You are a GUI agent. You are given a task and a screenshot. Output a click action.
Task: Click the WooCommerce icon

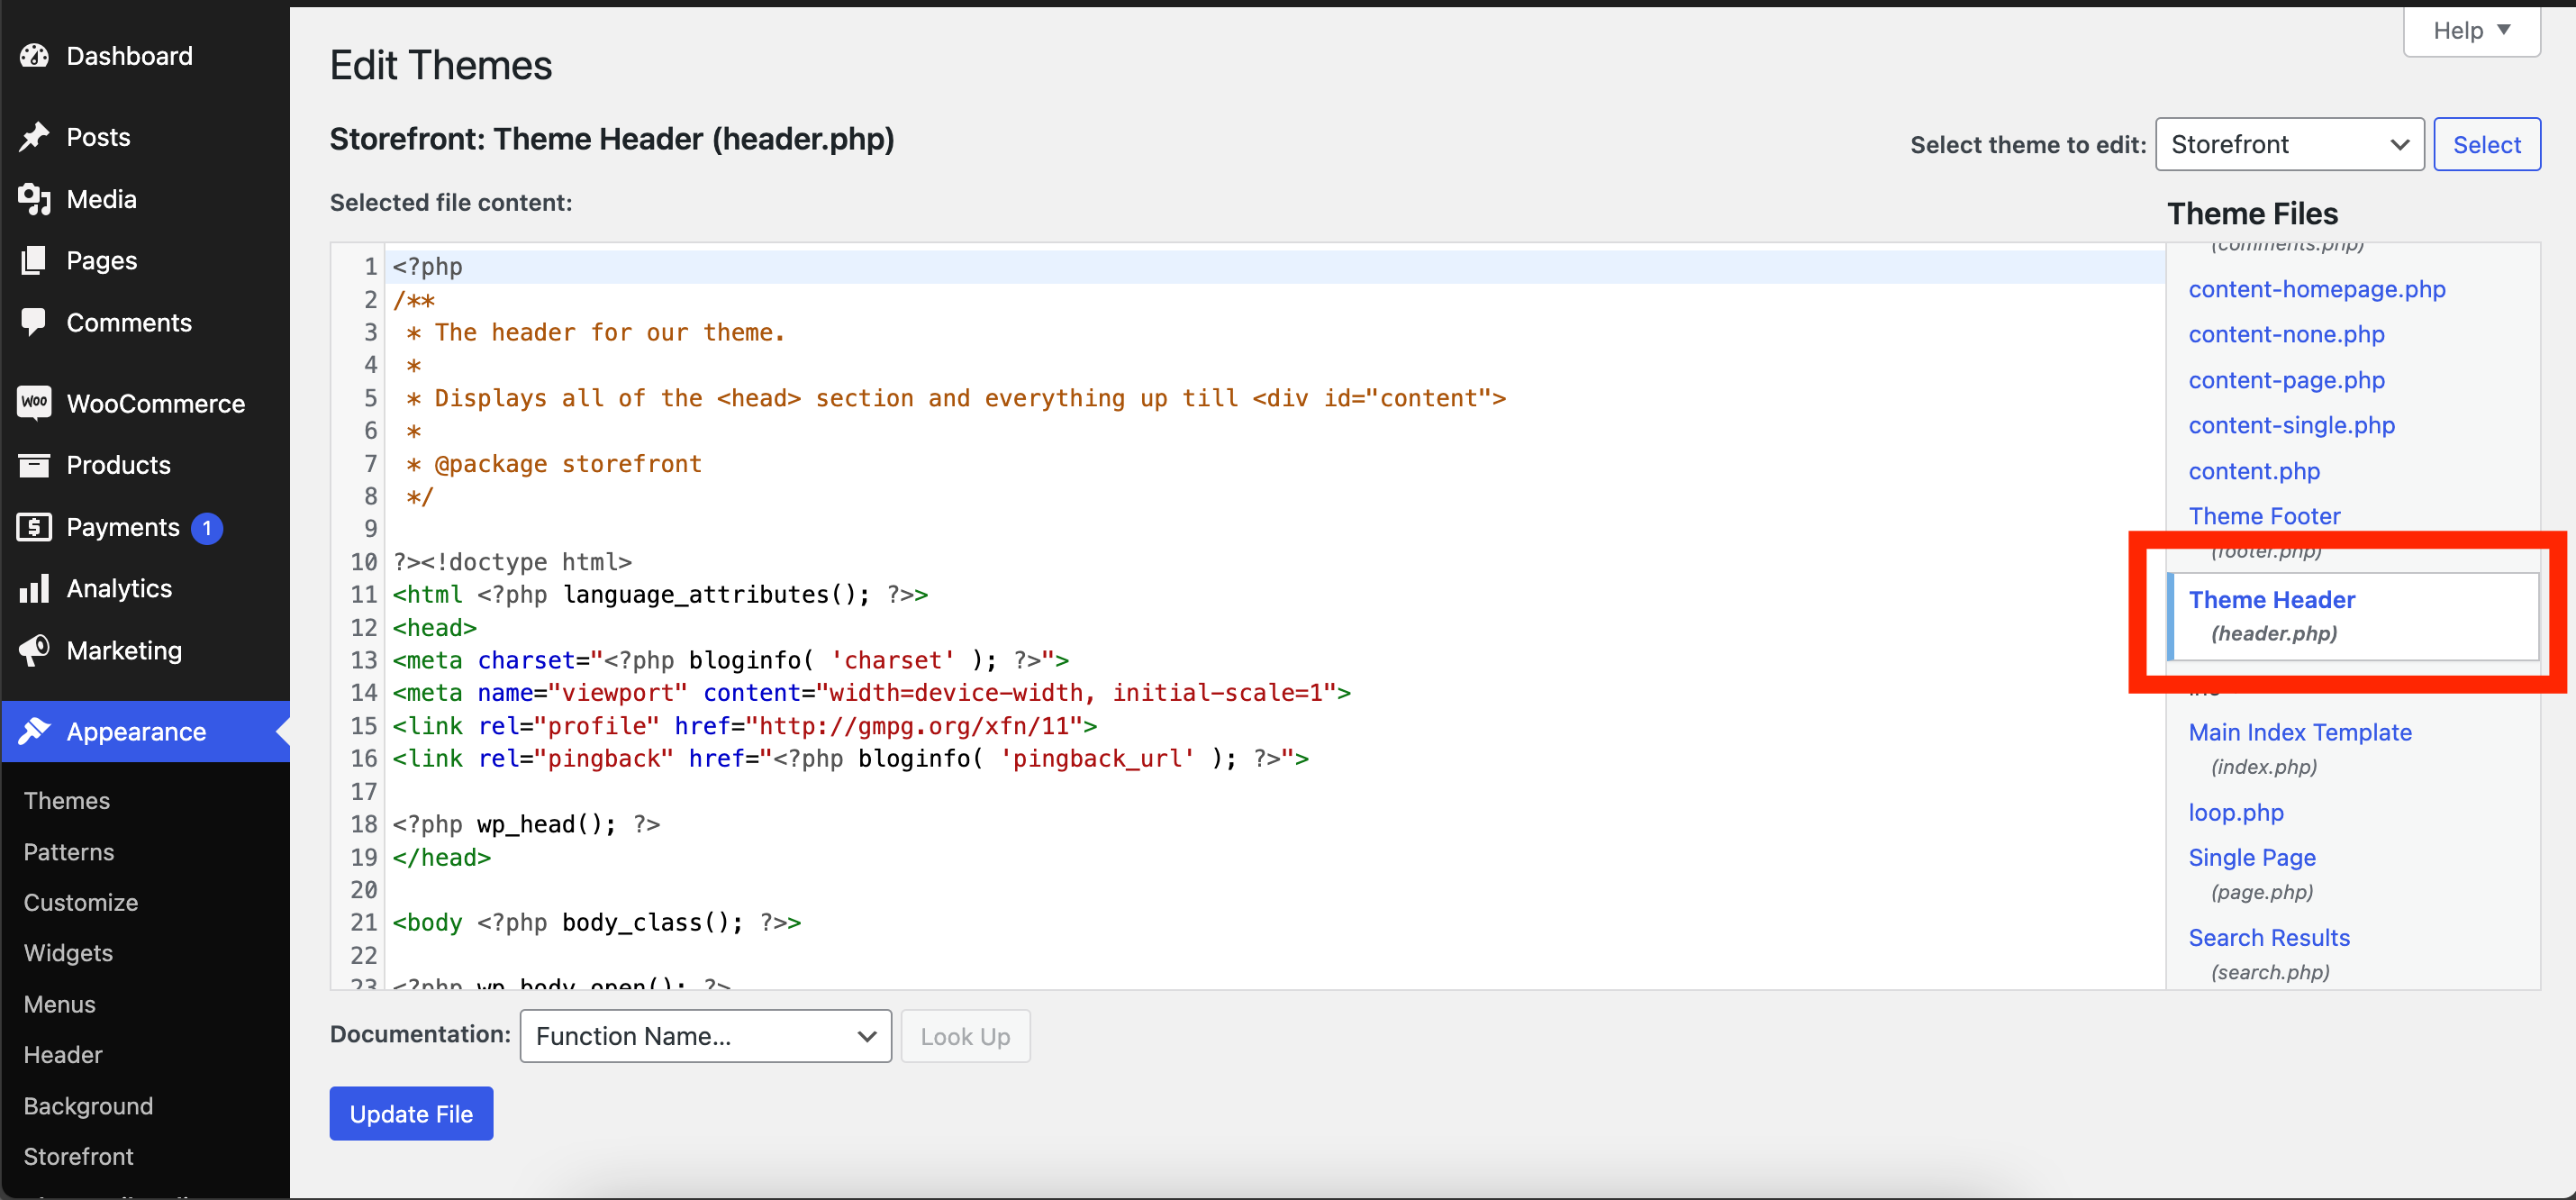35,402
